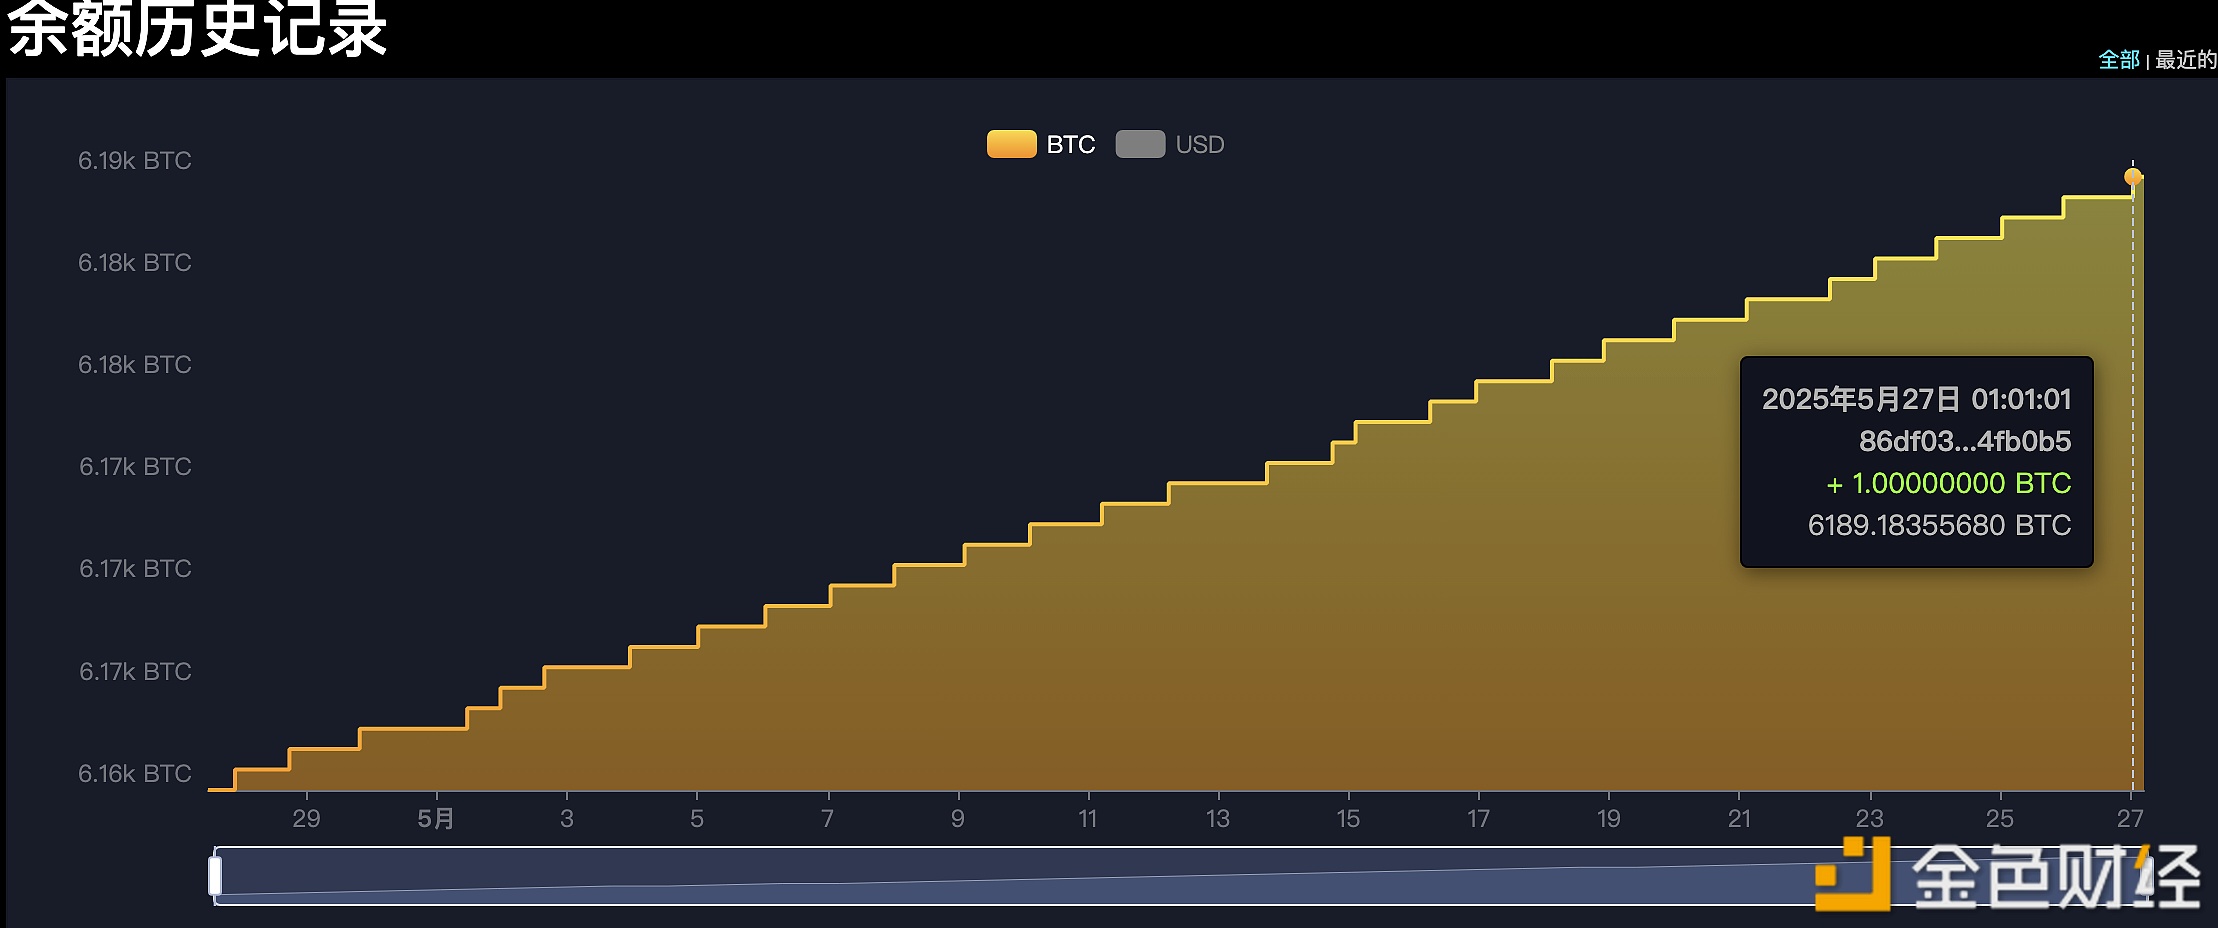This screenshot has width=2218, height=928.
Task: Click the 29 date label on the x-axis
Action: (306, 818)
